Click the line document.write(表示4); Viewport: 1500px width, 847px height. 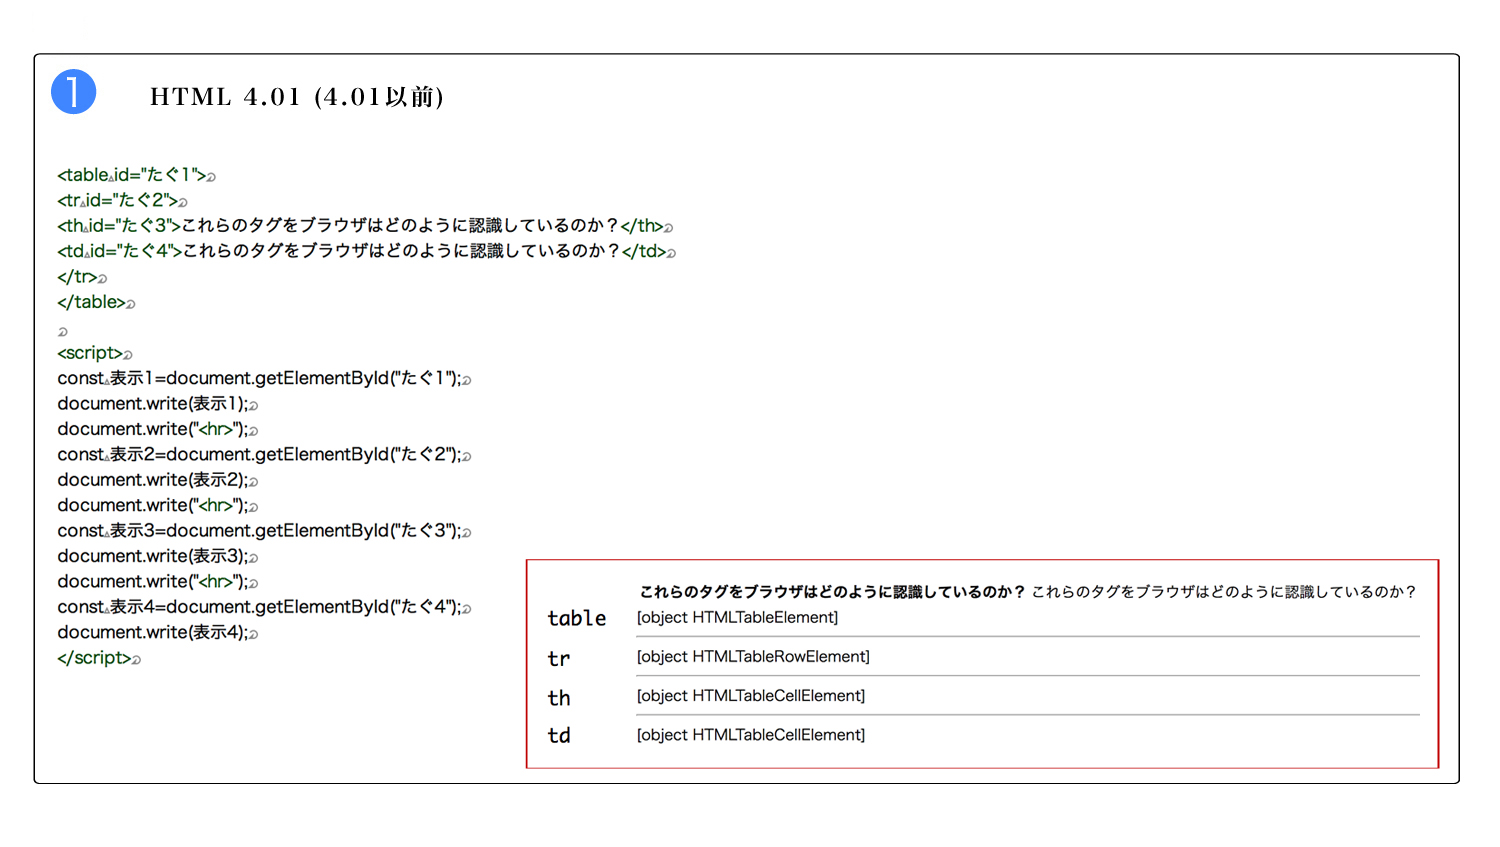[x=158, y=632]
